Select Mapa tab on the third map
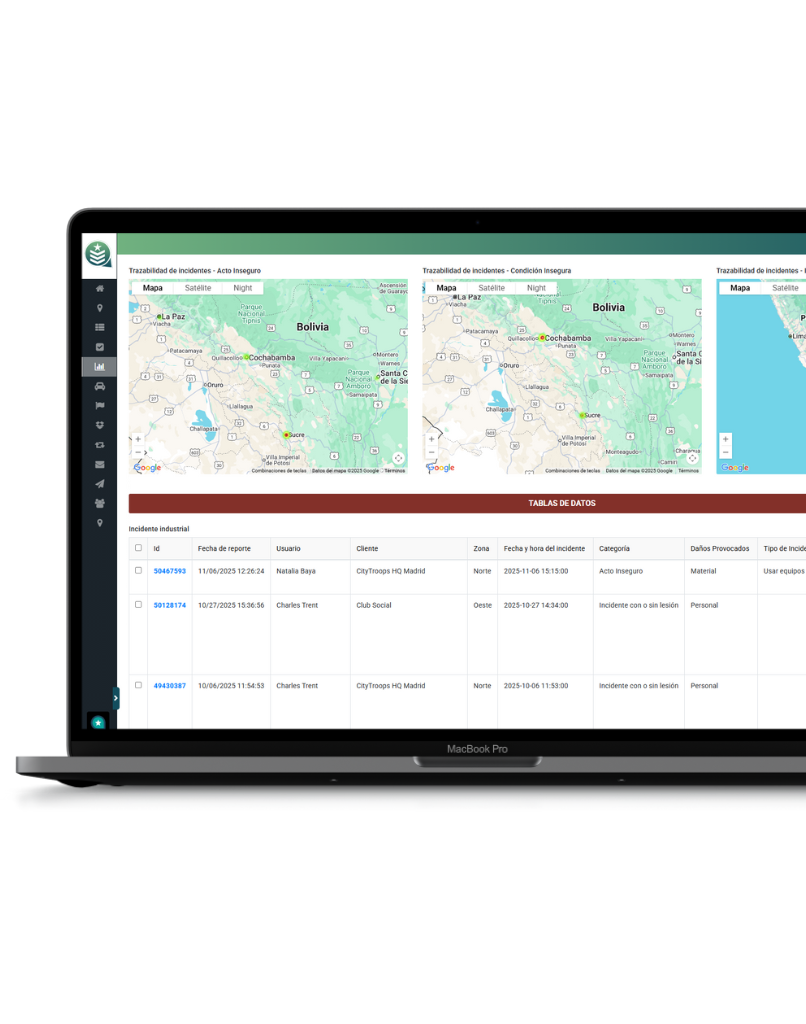 (x=740, y=287)
